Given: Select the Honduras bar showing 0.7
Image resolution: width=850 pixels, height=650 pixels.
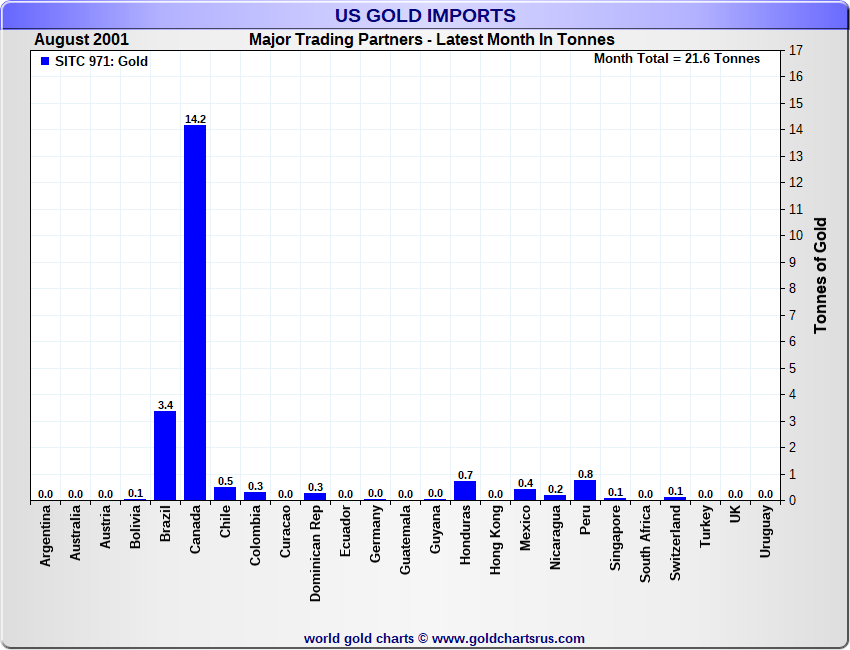Looking at the screenshot, I should click(465, 491).
